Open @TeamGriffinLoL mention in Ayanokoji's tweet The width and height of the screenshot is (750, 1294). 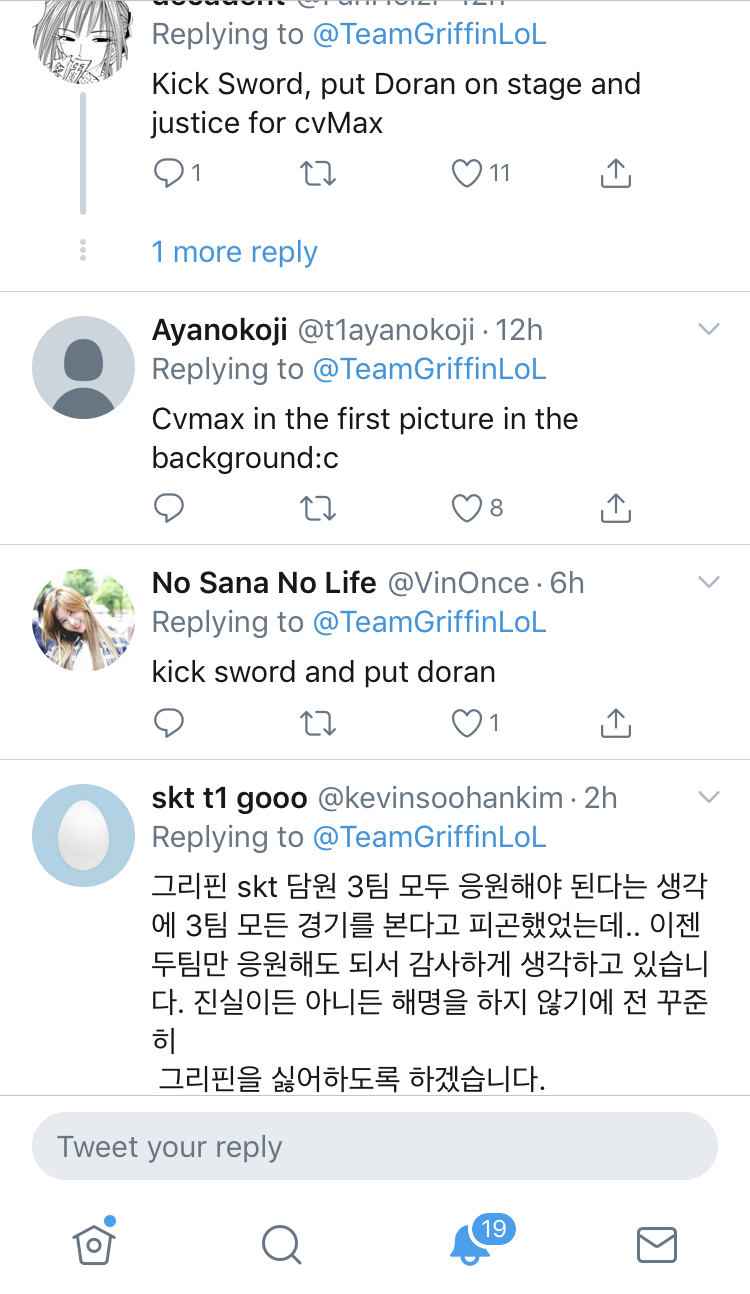coord(429,369)
